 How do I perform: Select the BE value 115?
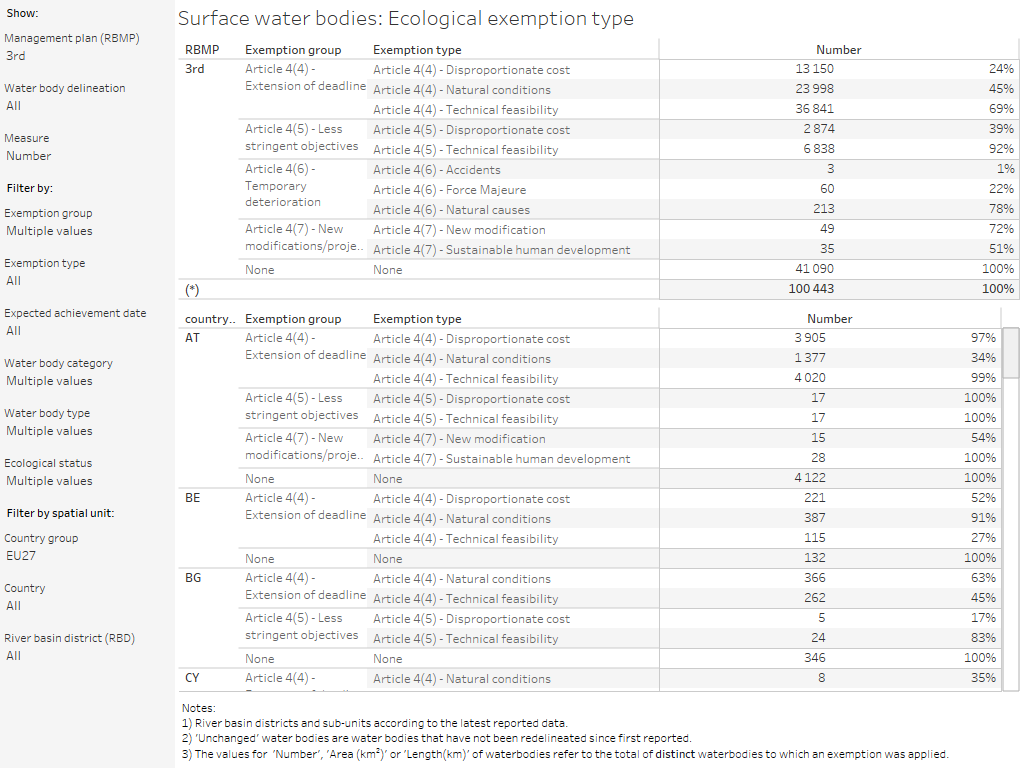(814, 538)
